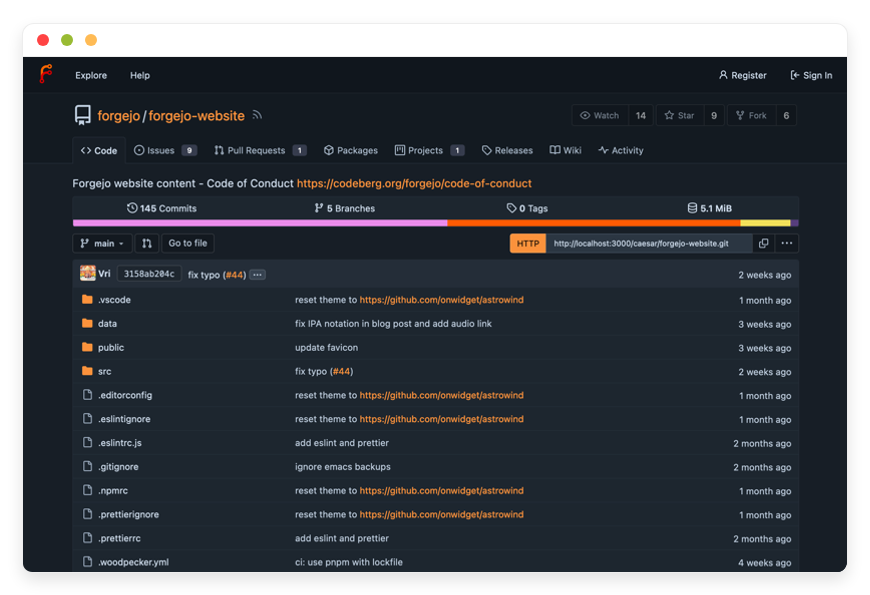
Task: Watch the forgejo-website repository
Action: (x=600, y=115)
